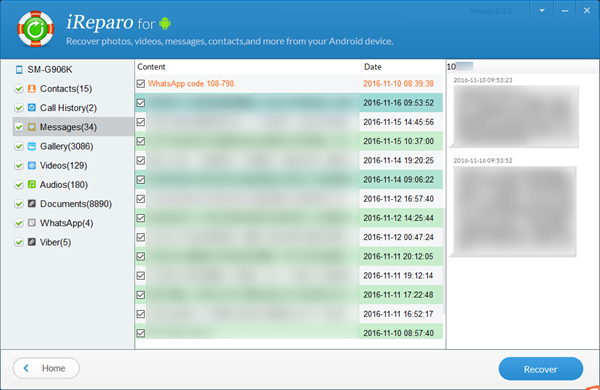
Task: Uncheck the message dated 2016-11-12 16:57:40
Action: pos(141,199)
